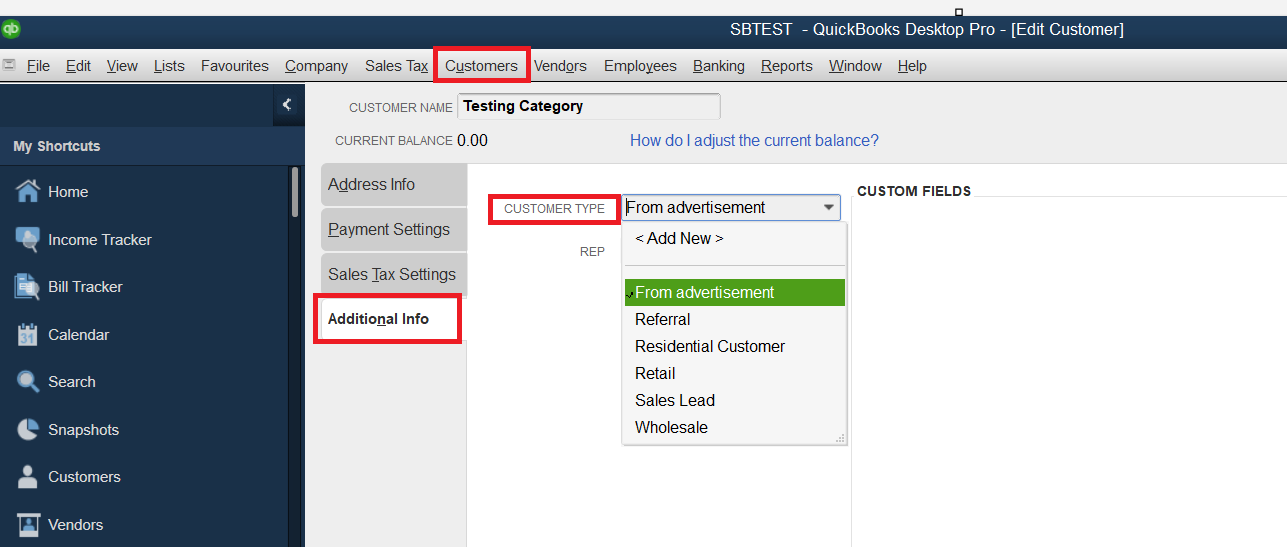Select 'Retail' customer type
The height and width of the screenshot is (547, 1287).
point(734,374)
